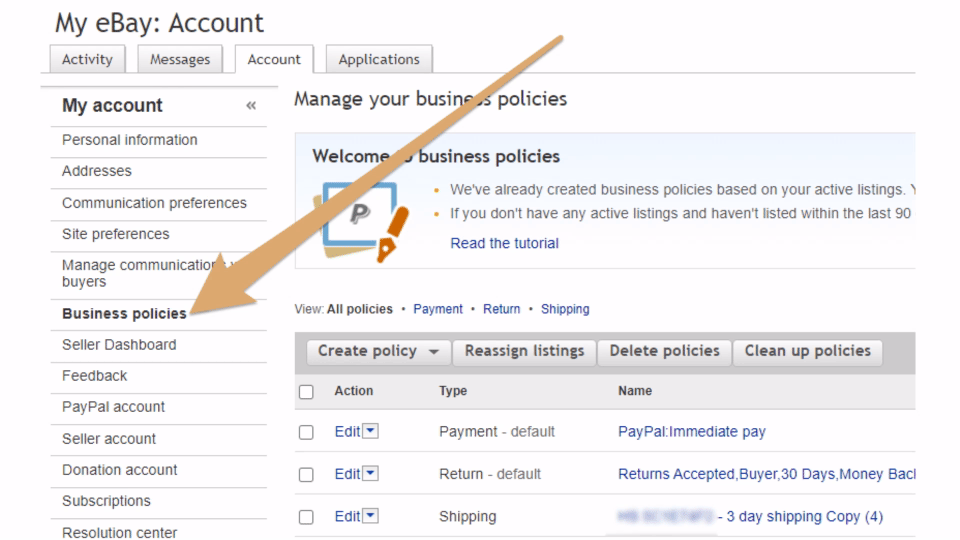Check the Payment default policy checkbox
The height and width of the screenshot is (540, 960).
tap(307, 433)
